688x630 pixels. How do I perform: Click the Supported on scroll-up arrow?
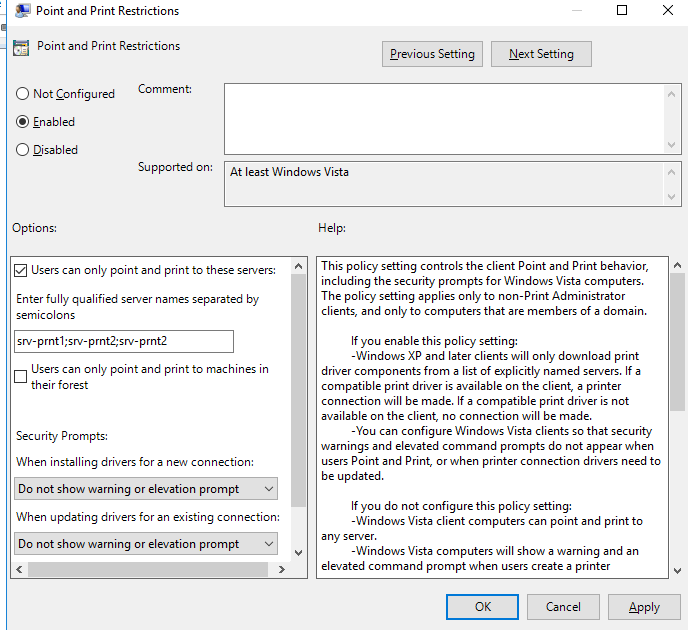671,172
